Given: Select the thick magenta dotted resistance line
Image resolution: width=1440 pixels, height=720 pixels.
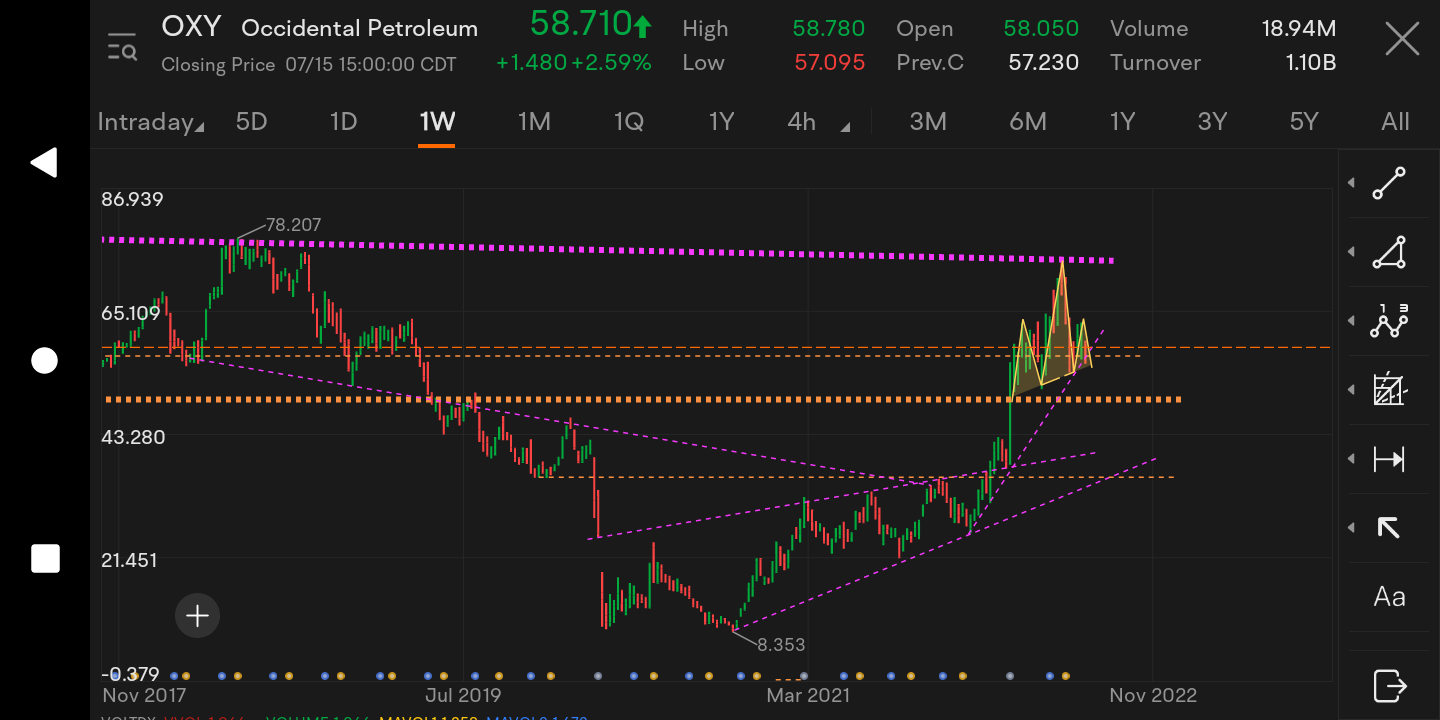Looking at the screenshot, I should pos(608,250).
